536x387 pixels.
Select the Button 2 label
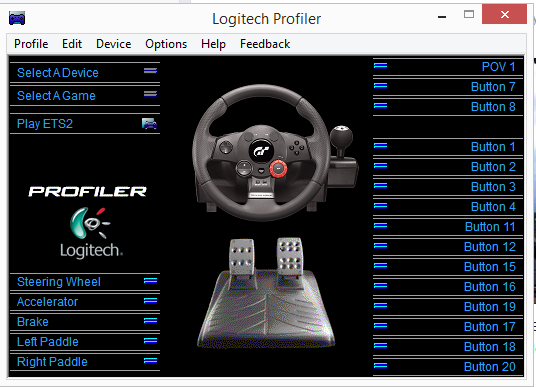pos(493,166)
